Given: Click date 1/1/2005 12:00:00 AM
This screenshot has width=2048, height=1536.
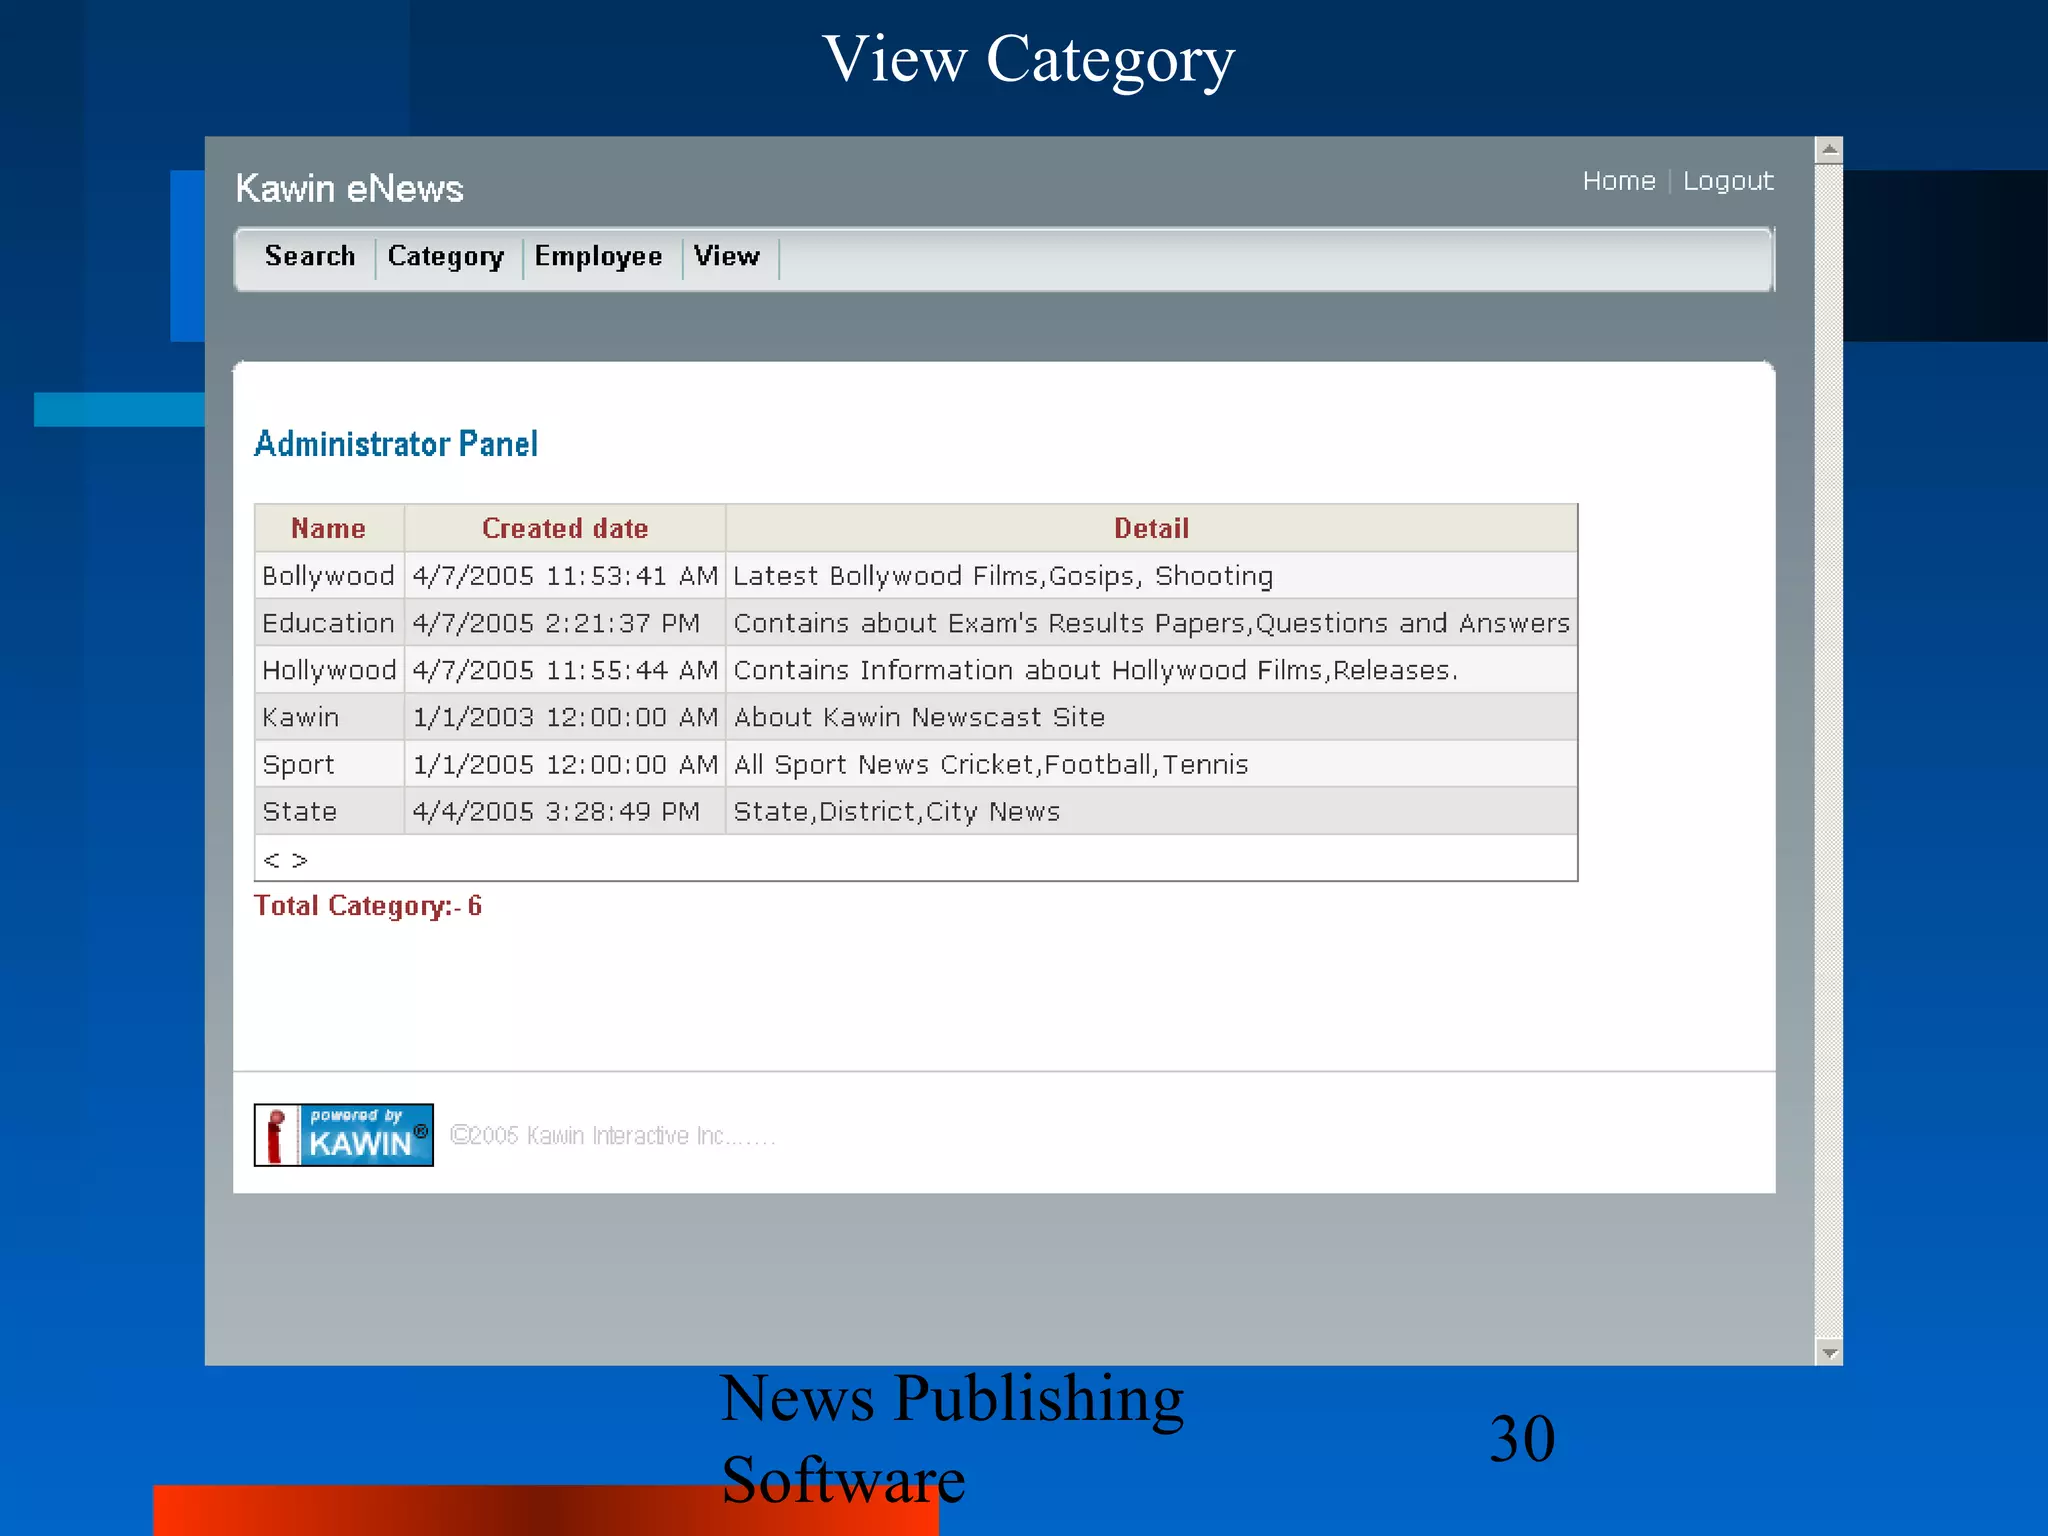Looking at the screenshot, I should (565, 765).
